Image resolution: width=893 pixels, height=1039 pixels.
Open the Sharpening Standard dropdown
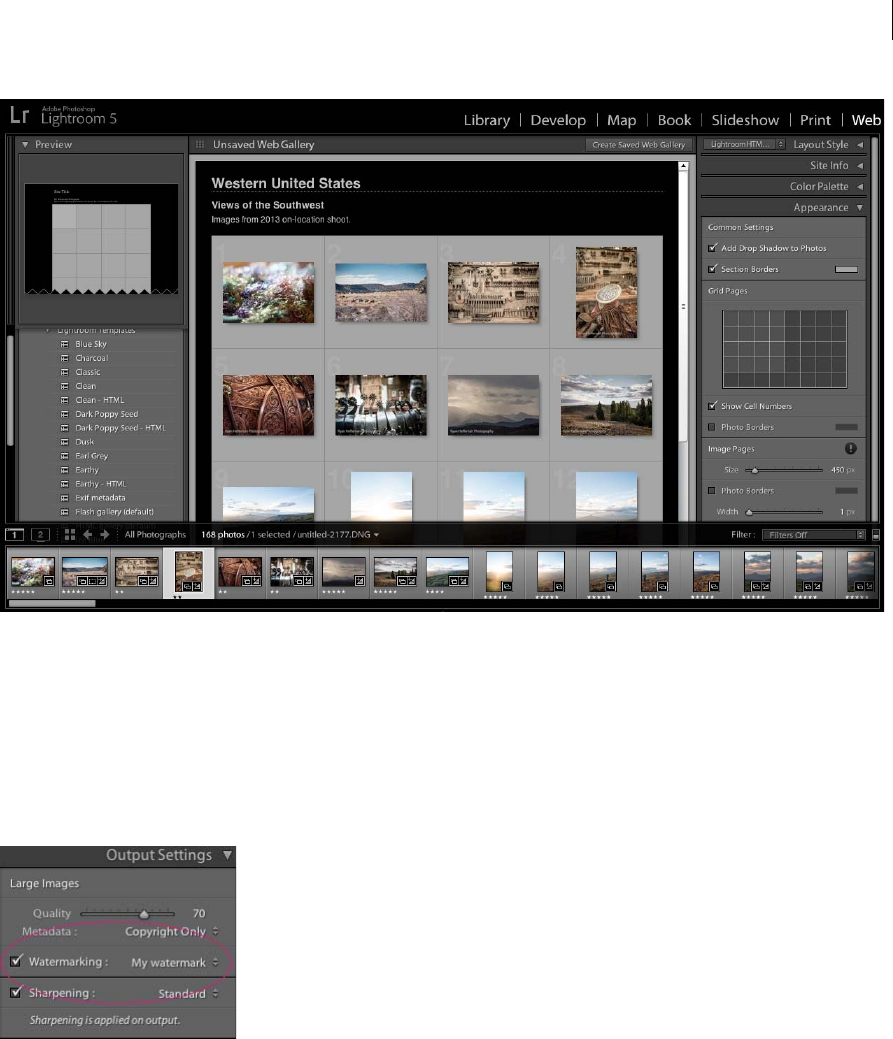pos(188,994)
